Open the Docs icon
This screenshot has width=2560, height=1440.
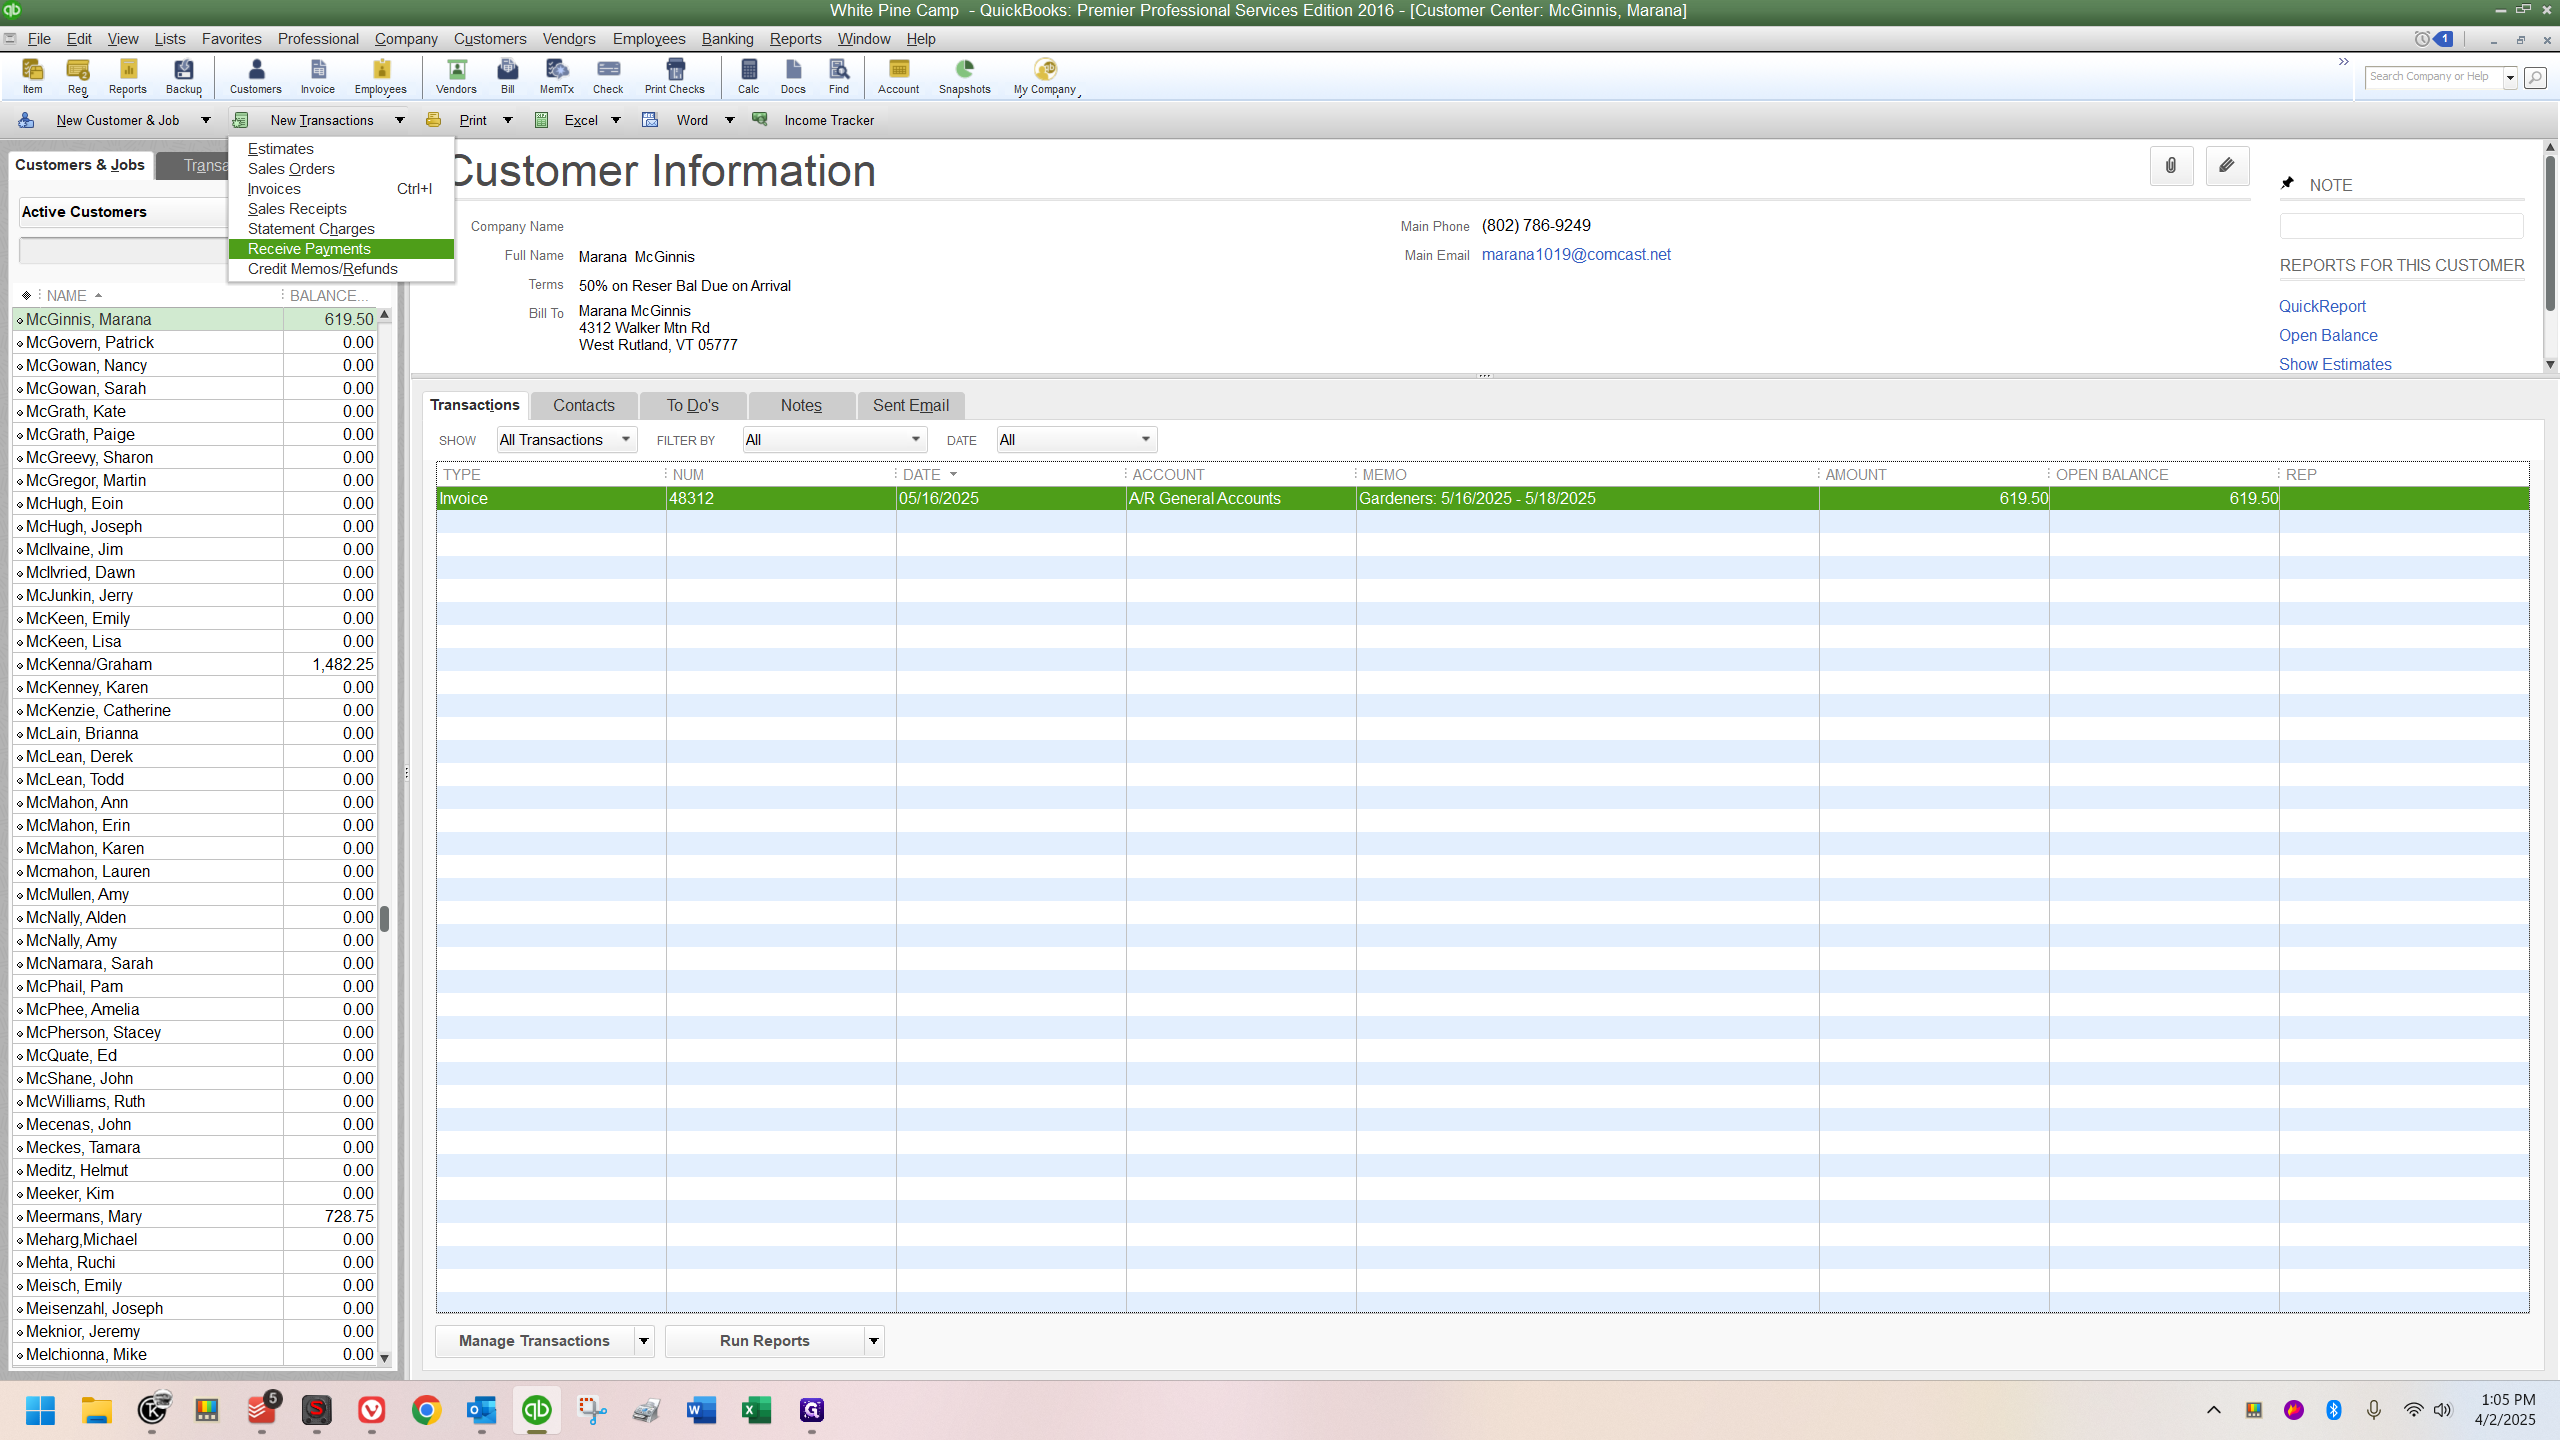coord(793,76)
